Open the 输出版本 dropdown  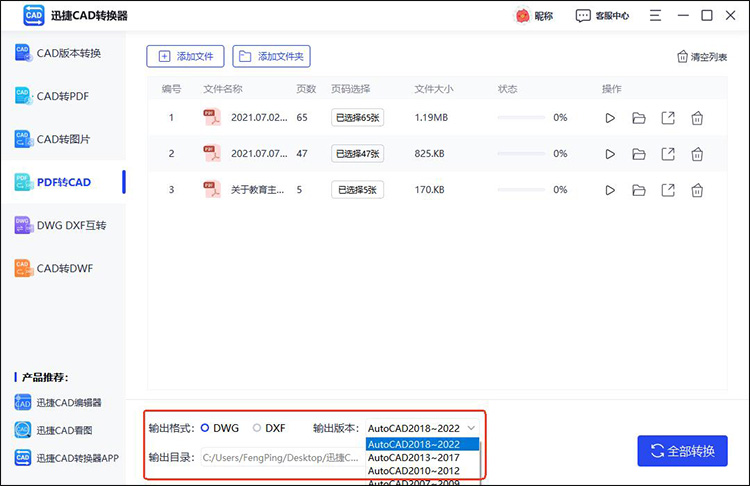(x=422, y=428)
